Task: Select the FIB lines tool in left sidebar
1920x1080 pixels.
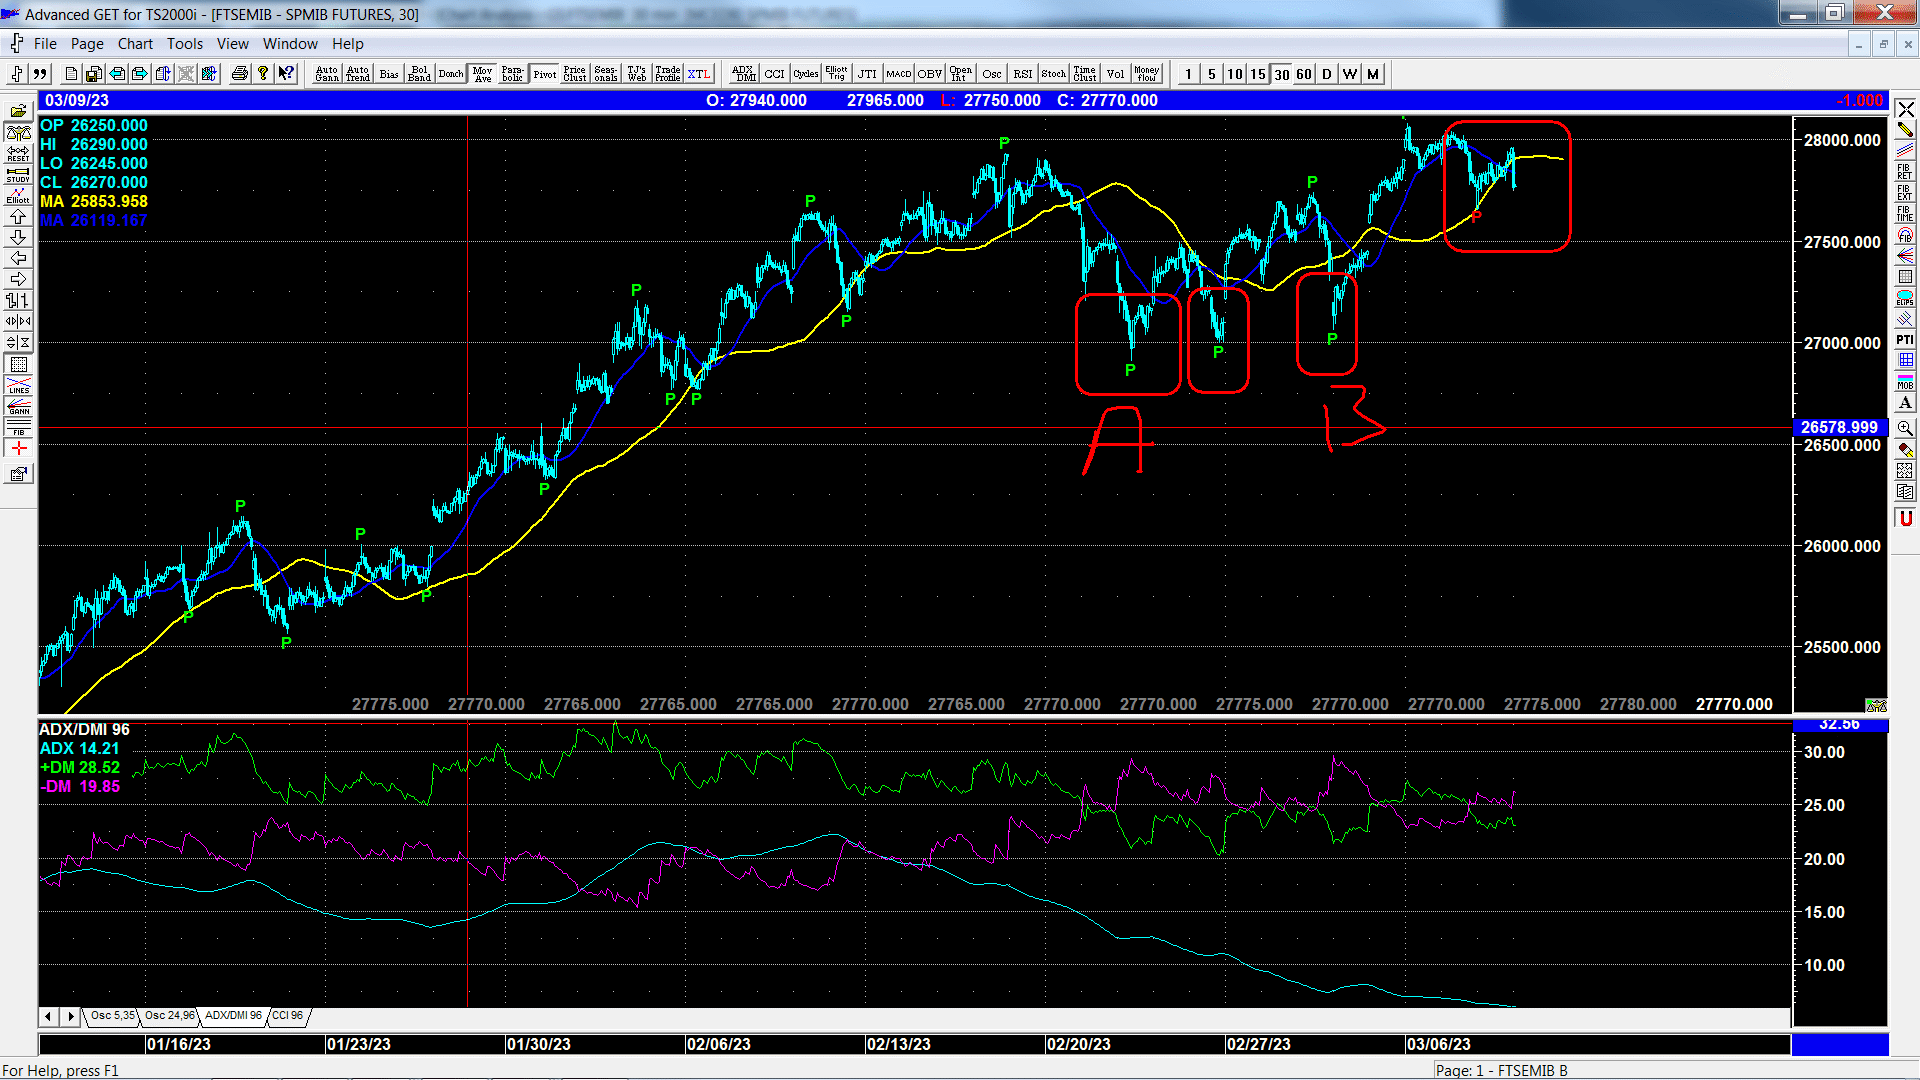Action: 18,427
